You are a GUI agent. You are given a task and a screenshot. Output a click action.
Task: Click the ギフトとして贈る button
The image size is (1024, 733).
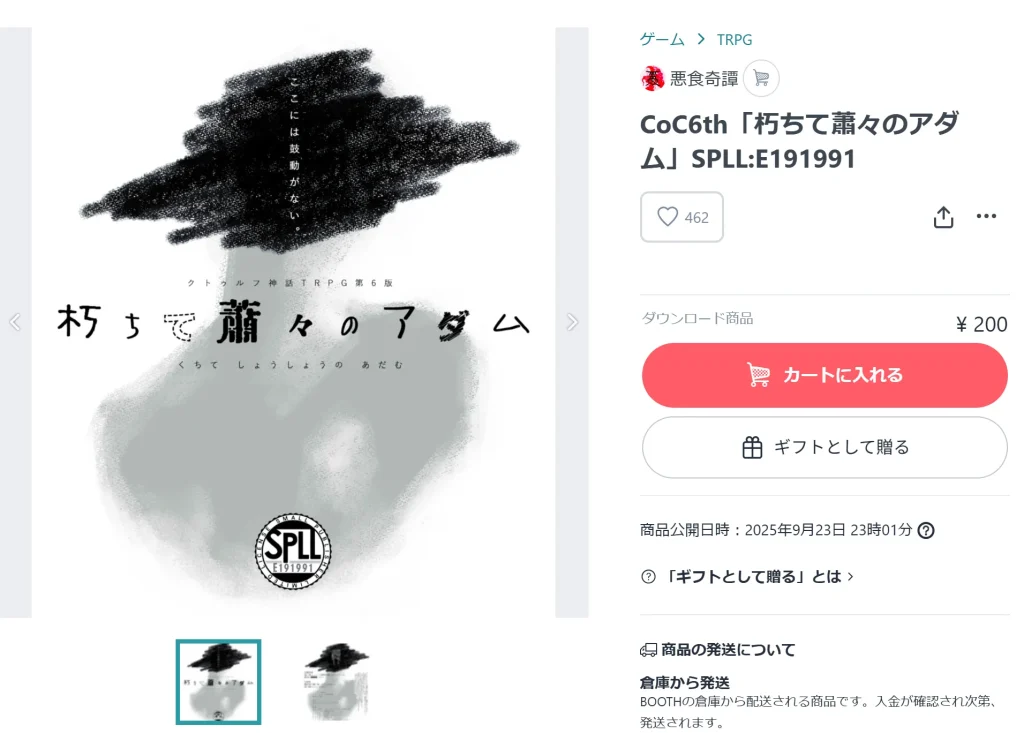coord(824,448)
